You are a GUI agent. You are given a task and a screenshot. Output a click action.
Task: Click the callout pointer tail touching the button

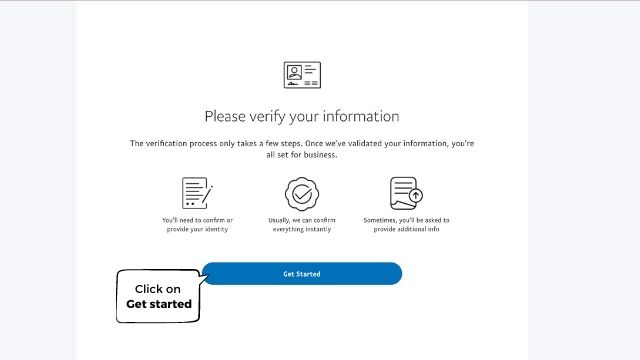point(204,279)
